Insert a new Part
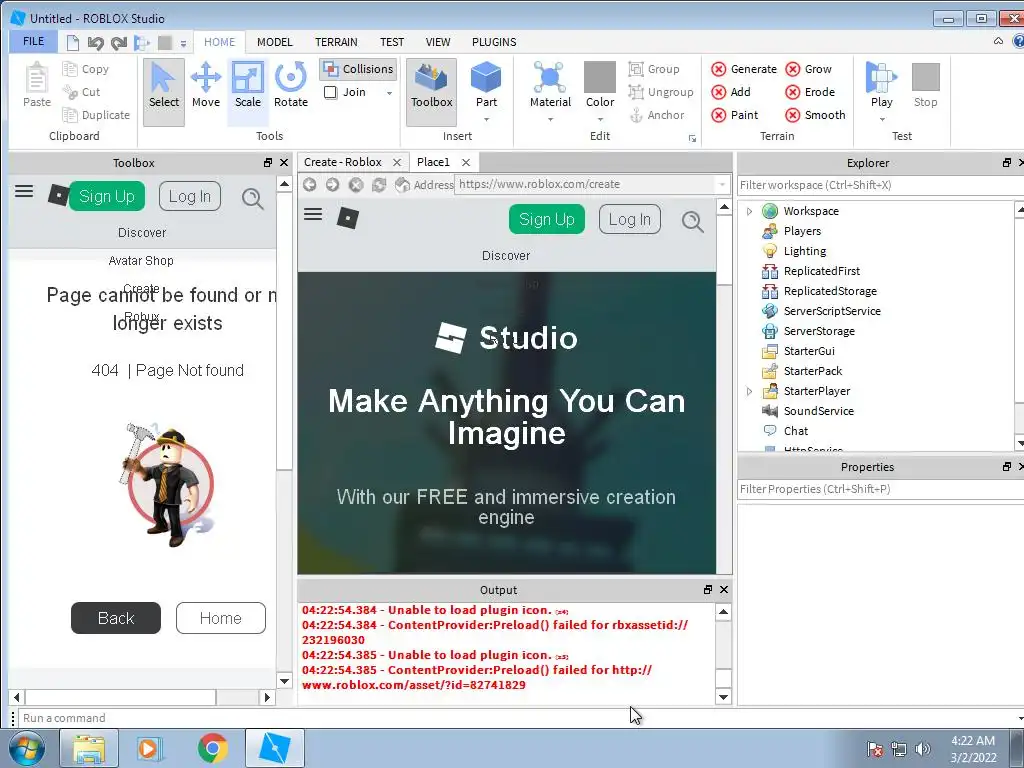The height and width of the screenshot is (768, 1024). click(486, 84)
